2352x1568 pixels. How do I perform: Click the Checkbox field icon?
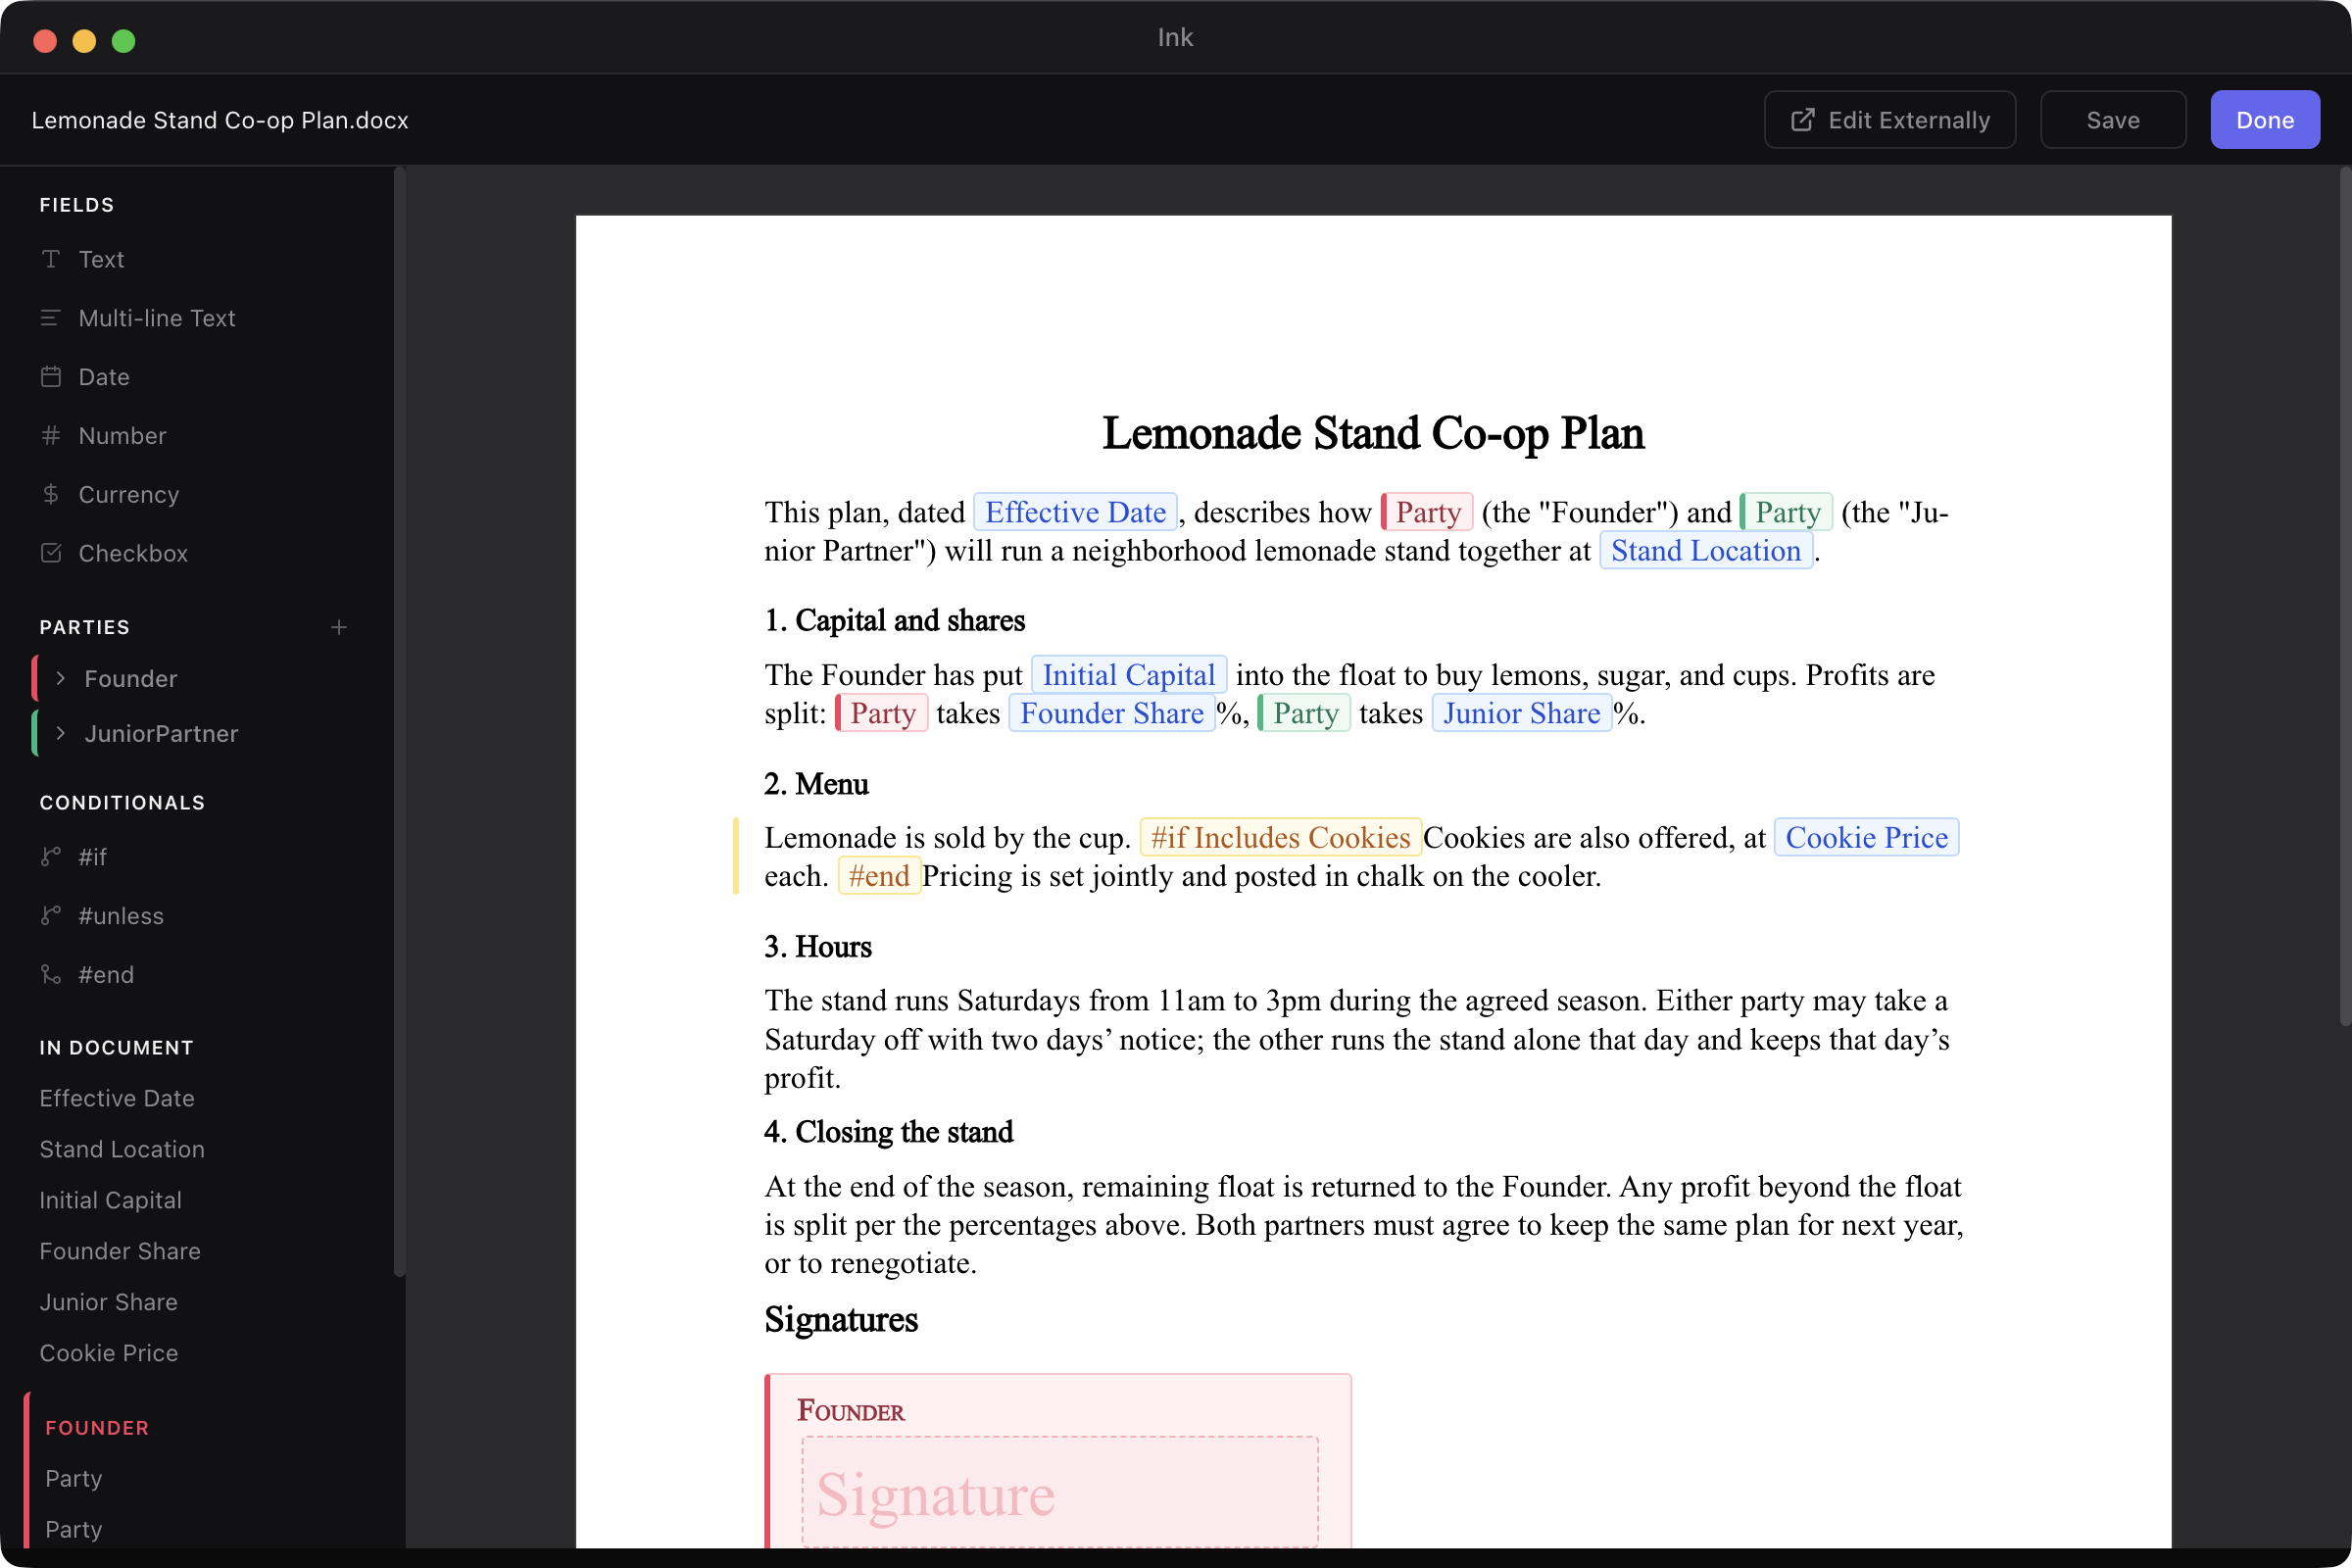pos(51,553)
